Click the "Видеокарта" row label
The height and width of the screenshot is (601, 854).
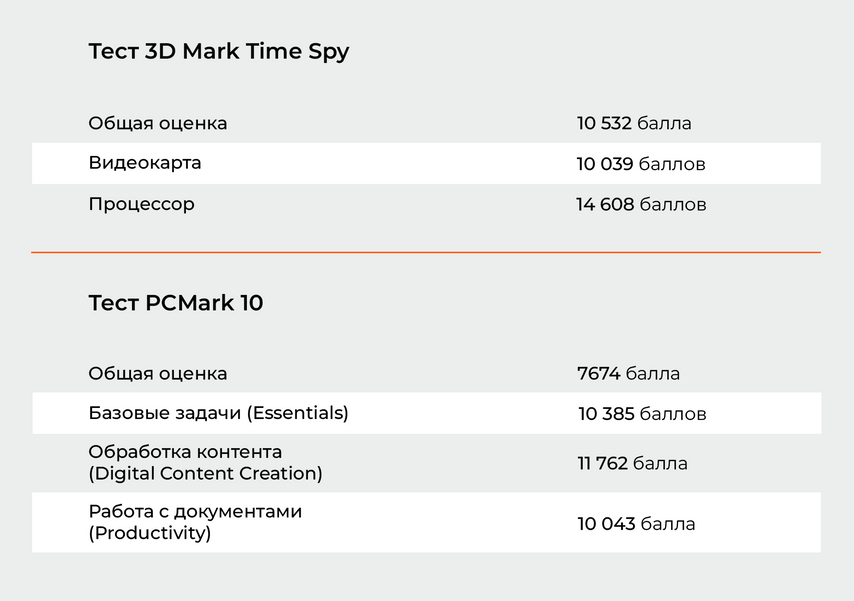click(x=144, y=163)
